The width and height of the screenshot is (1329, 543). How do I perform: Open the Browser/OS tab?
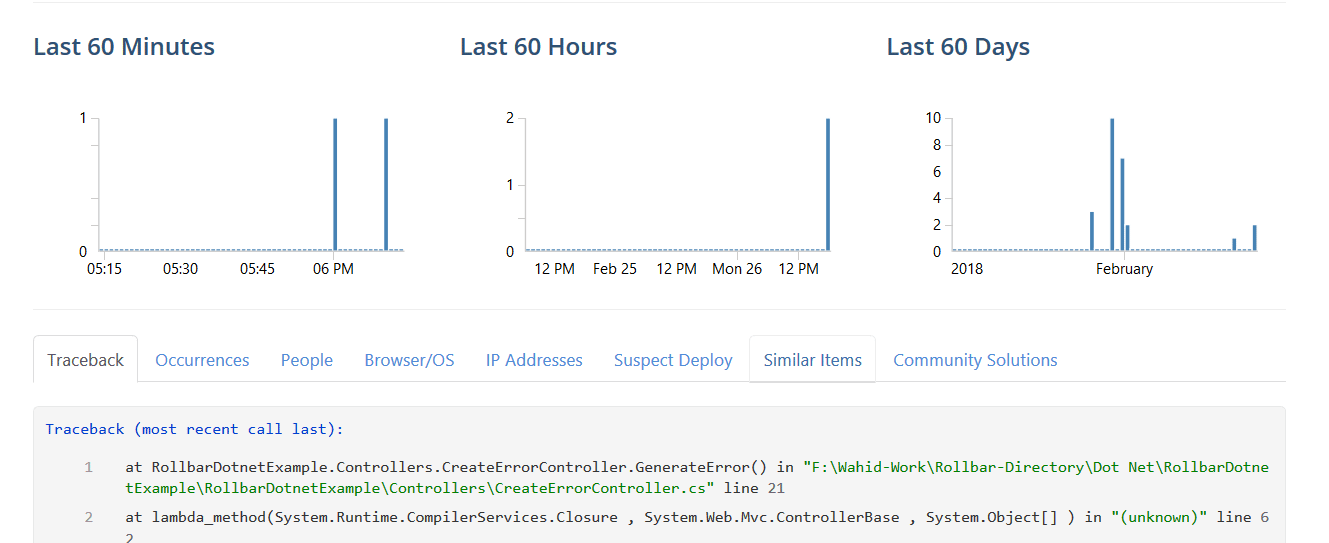[x=409, y=360]
